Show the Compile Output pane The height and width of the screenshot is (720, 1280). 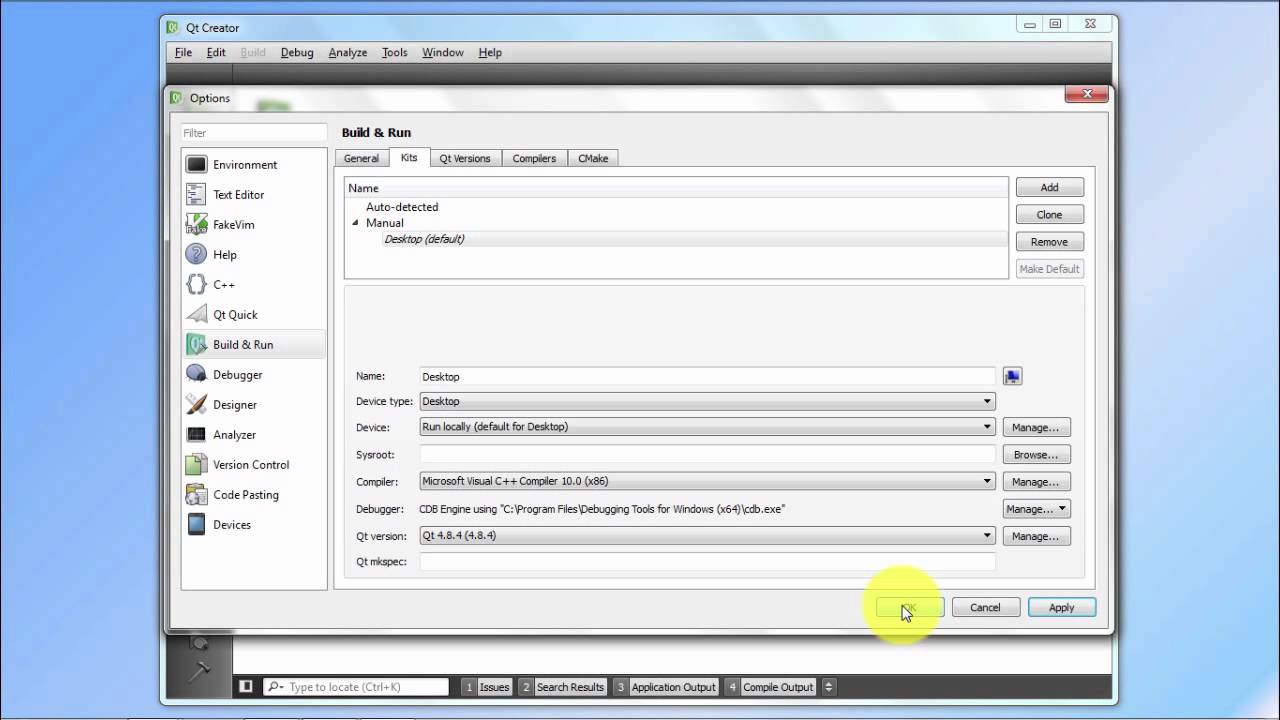tap(771, 687)
